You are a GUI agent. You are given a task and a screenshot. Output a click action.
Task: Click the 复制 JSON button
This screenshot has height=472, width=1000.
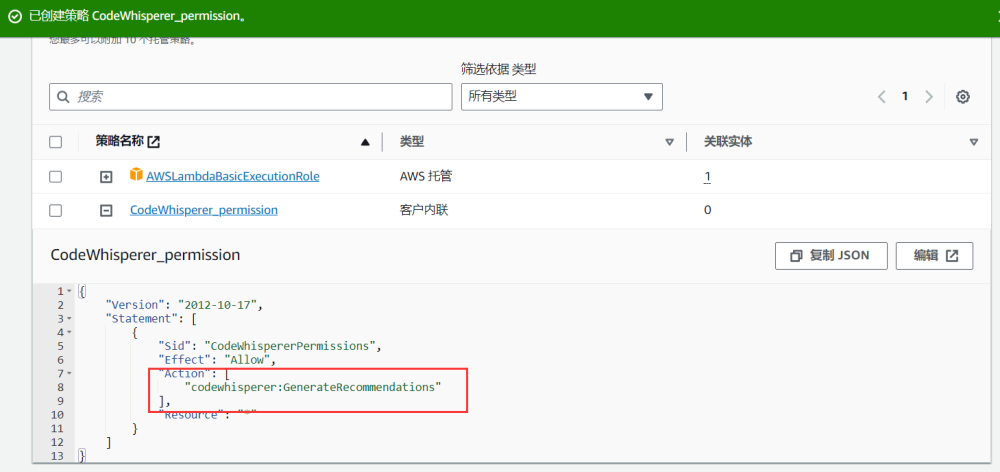coord(831,256)
